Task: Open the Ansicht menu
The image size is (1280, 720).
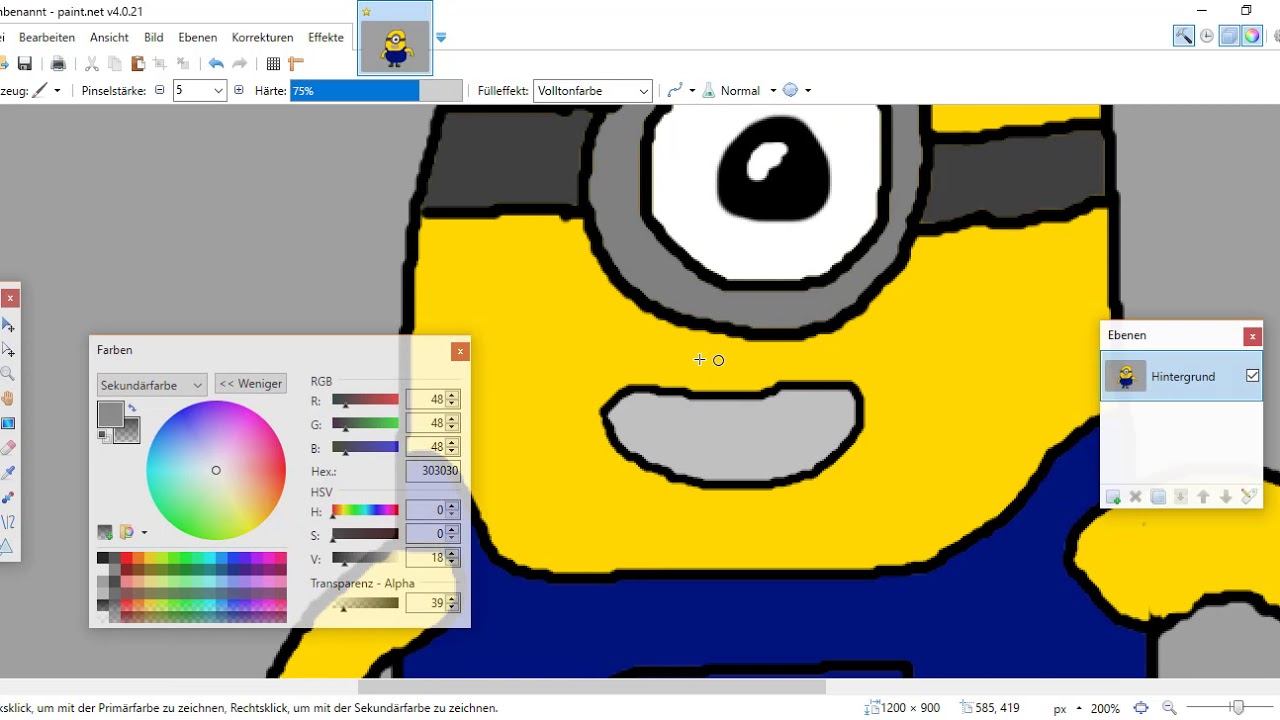Action: click(x=109, y=37)
